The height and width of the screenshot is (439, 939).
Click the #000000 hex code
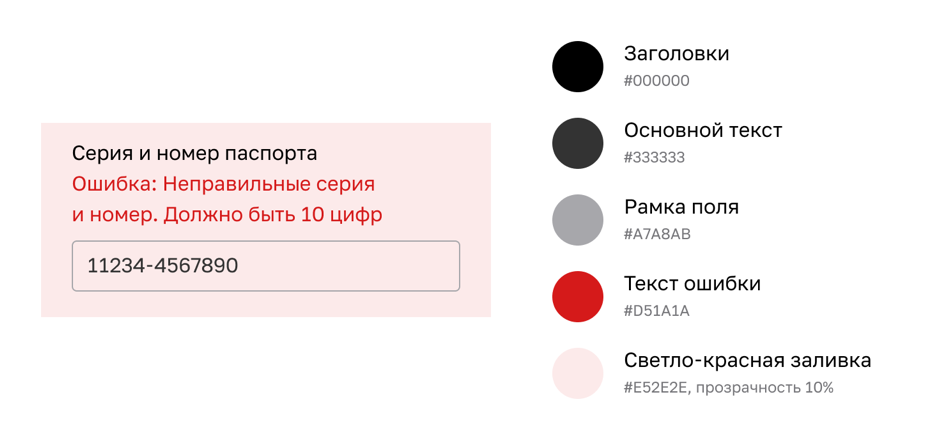(x=656, y=81)
